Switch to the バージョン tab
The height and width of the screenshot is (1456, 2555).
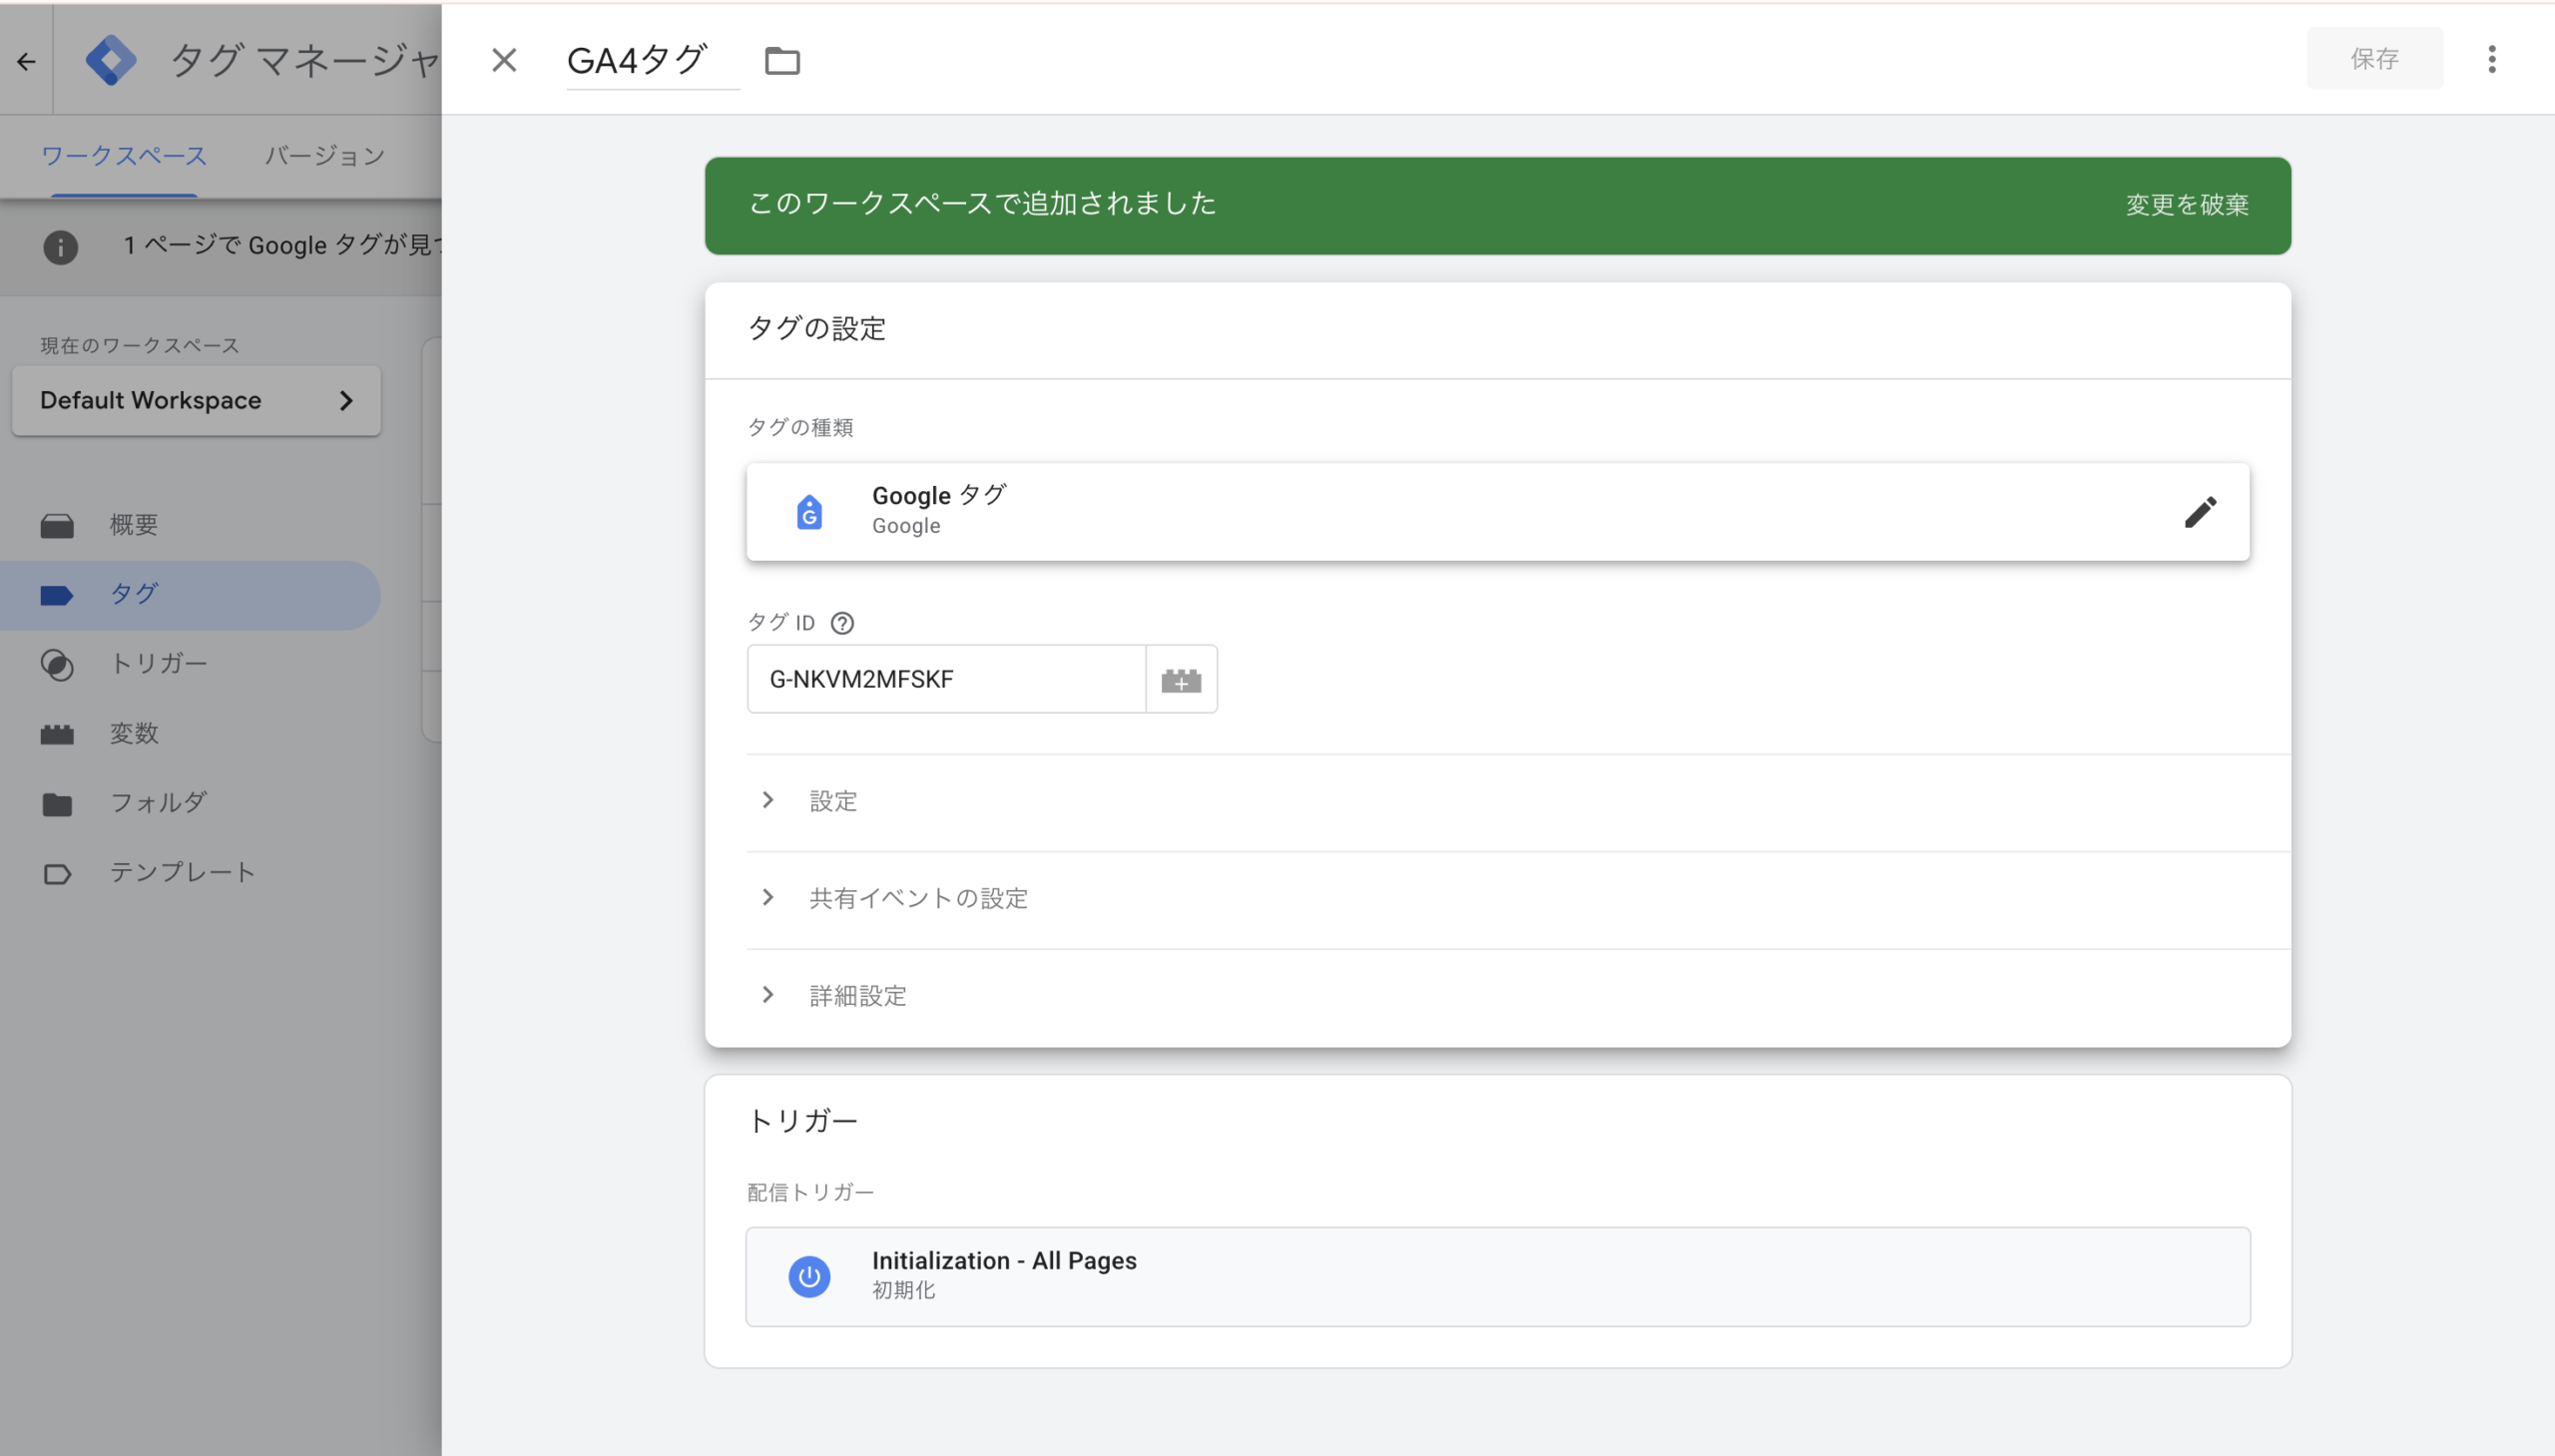[x=324, y=155]
